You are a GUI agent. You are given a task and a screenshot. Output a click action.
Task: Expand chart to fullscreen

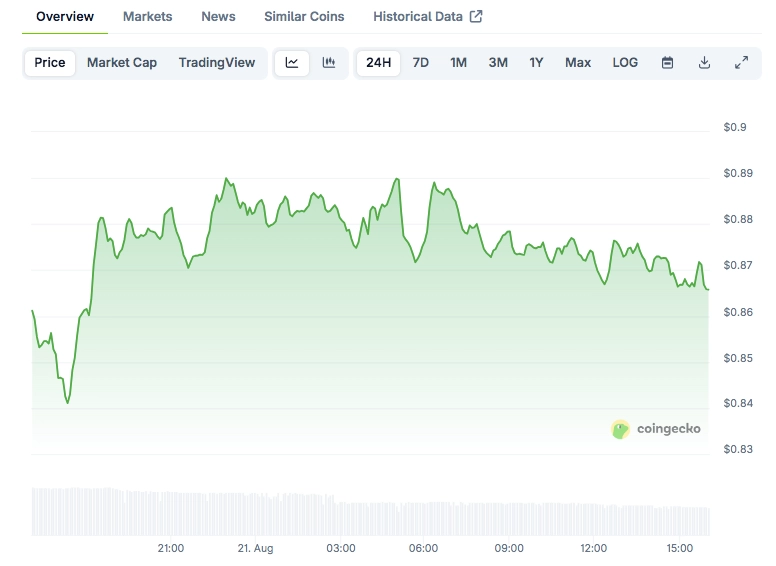click(741, 63)
